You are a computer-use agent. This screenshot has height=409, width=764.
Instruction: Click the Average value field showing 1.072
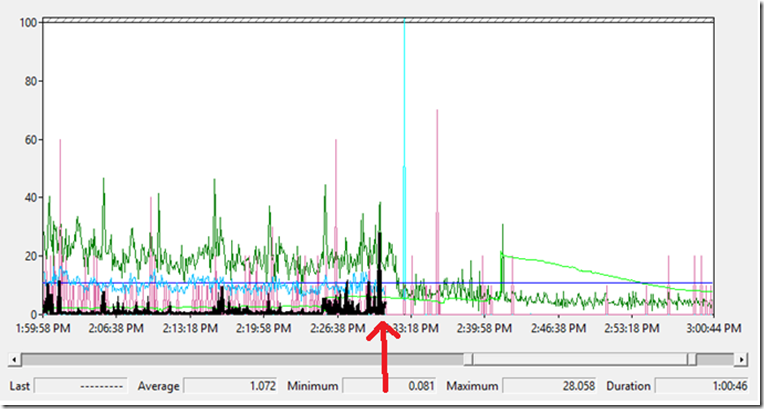point(230,386)
